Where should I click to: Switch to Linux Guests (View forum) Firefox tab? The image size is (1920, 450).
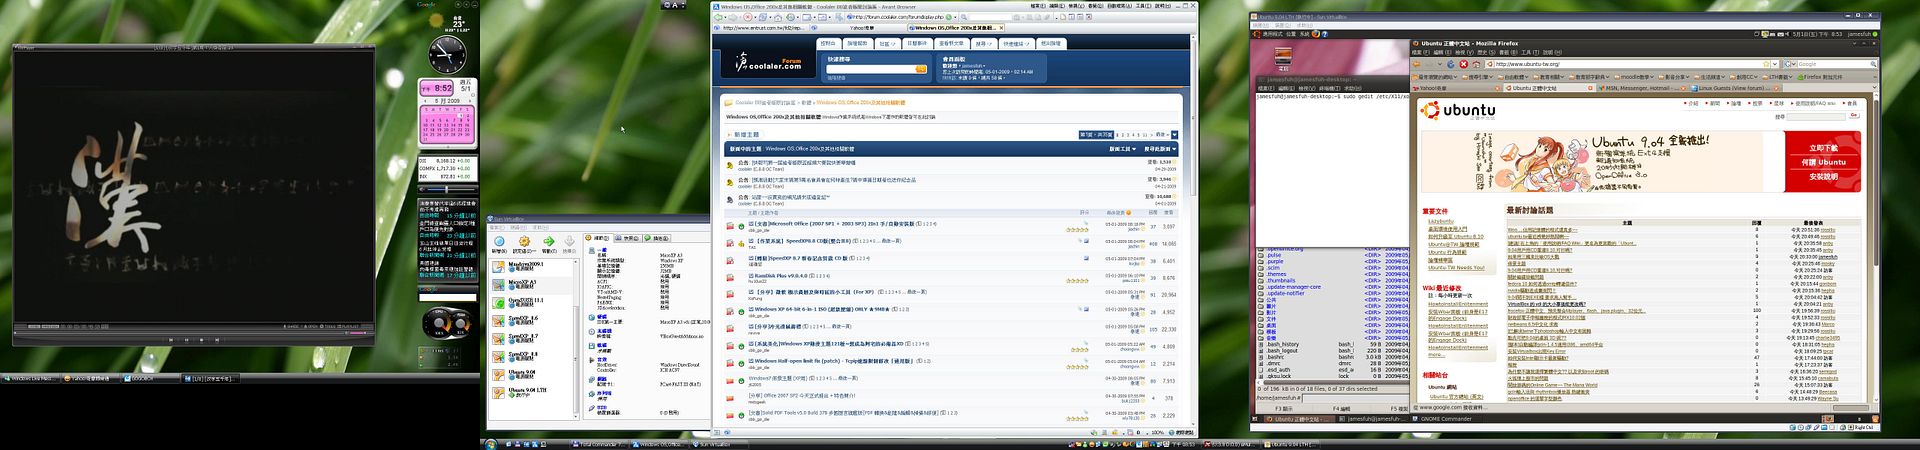coord(1736,88)
